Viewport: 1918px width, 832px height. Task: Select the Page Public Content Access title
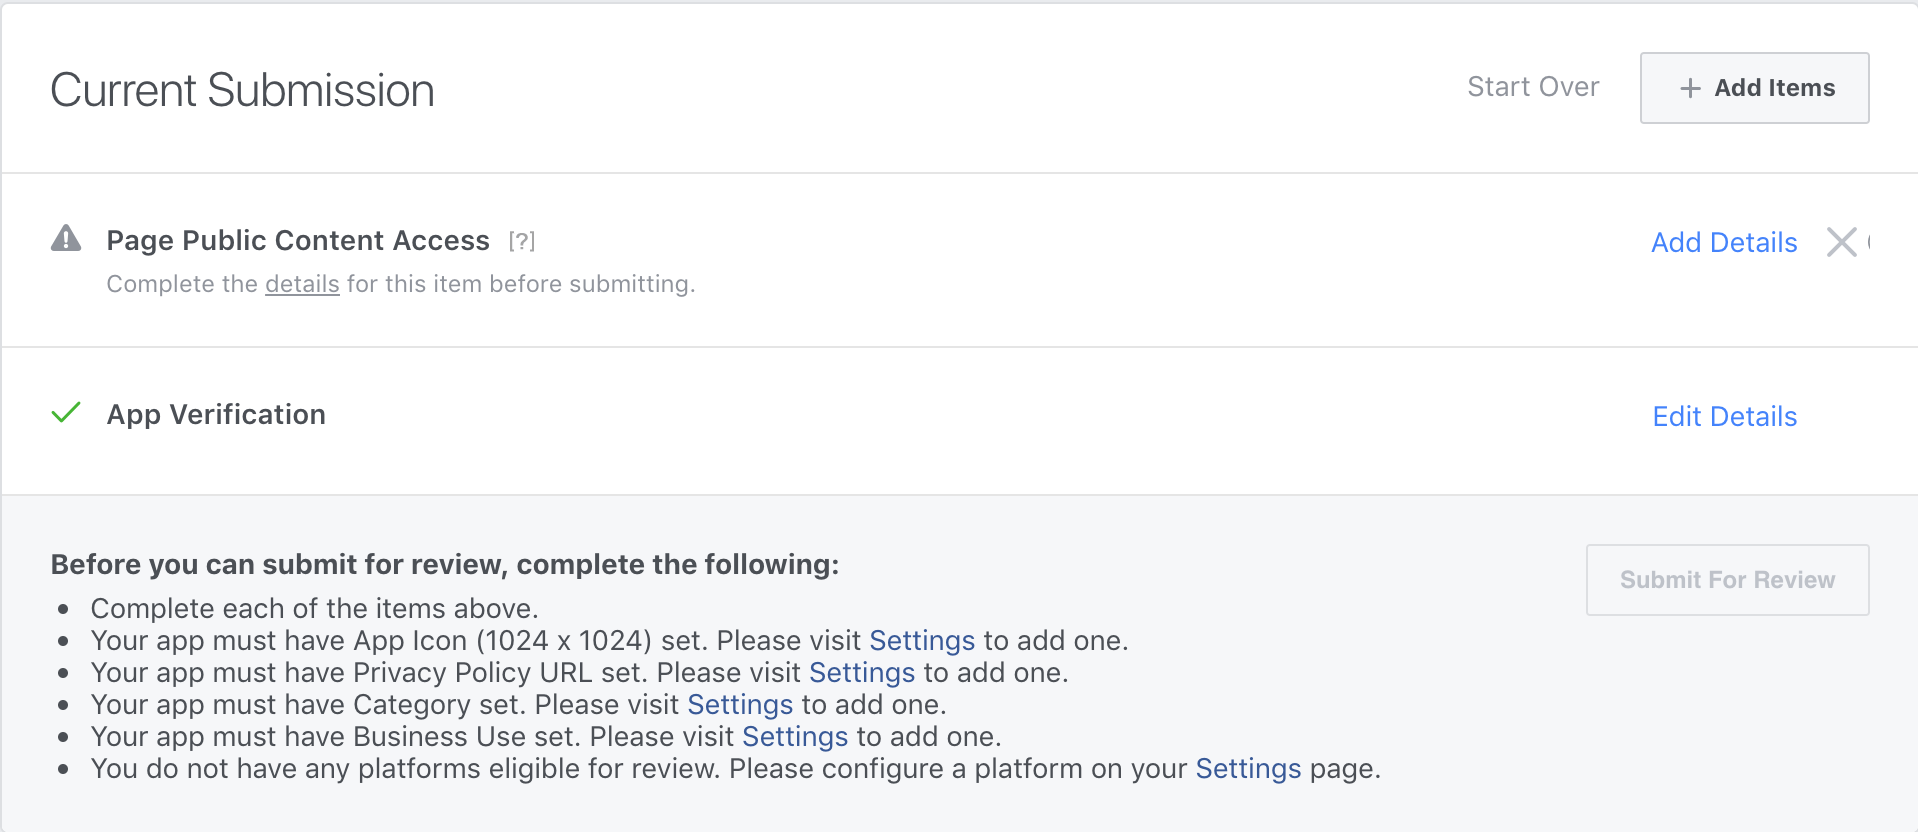[298, 241]
